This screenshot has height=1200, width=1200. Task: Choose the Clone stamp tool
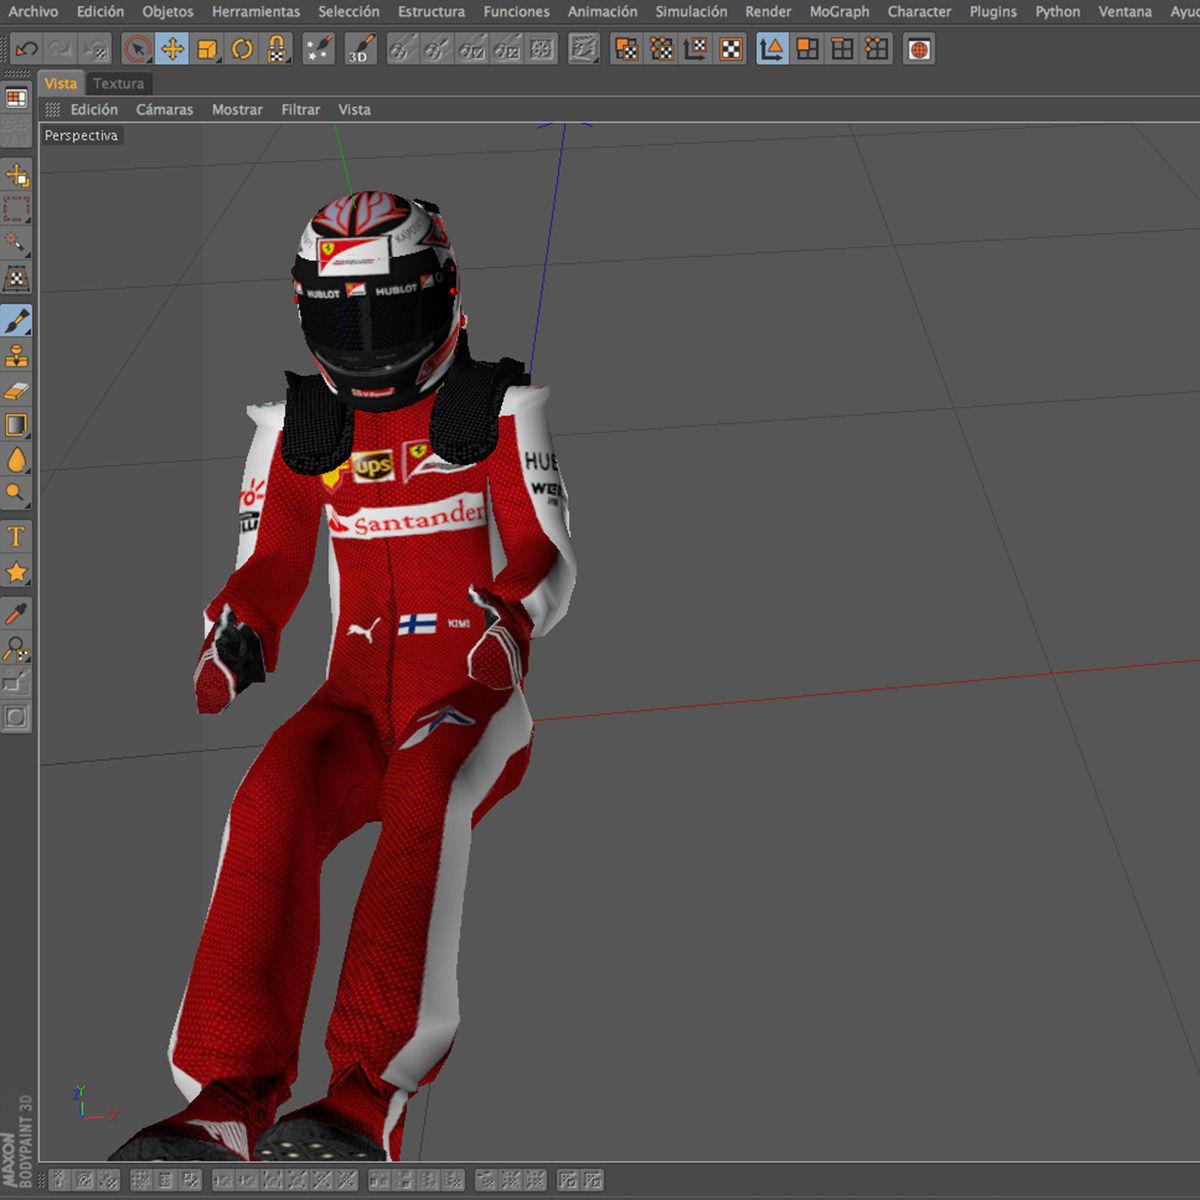point(17,356)
